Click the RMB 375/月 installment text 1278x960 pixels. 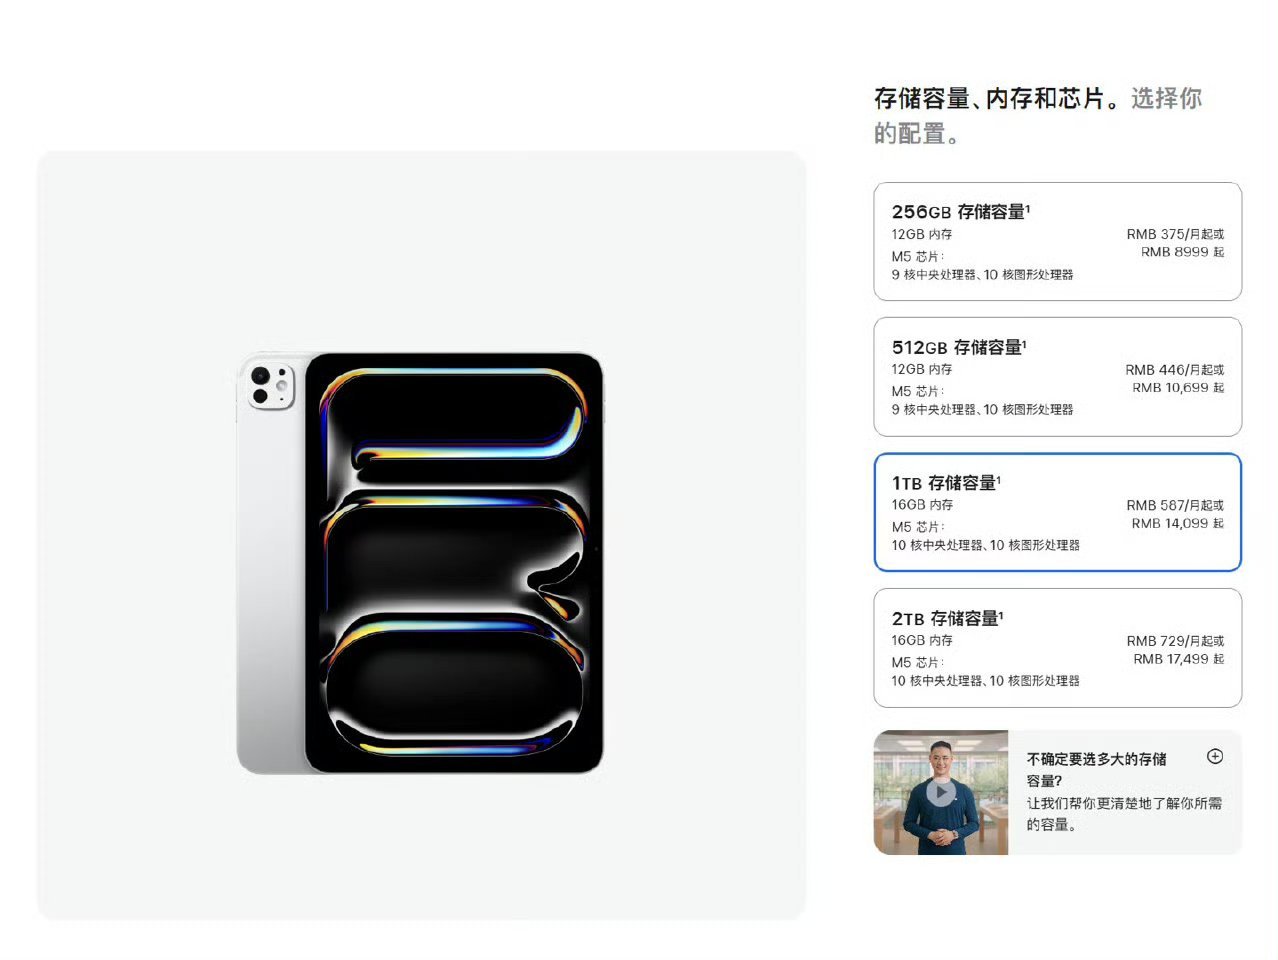click(1175, 234)
